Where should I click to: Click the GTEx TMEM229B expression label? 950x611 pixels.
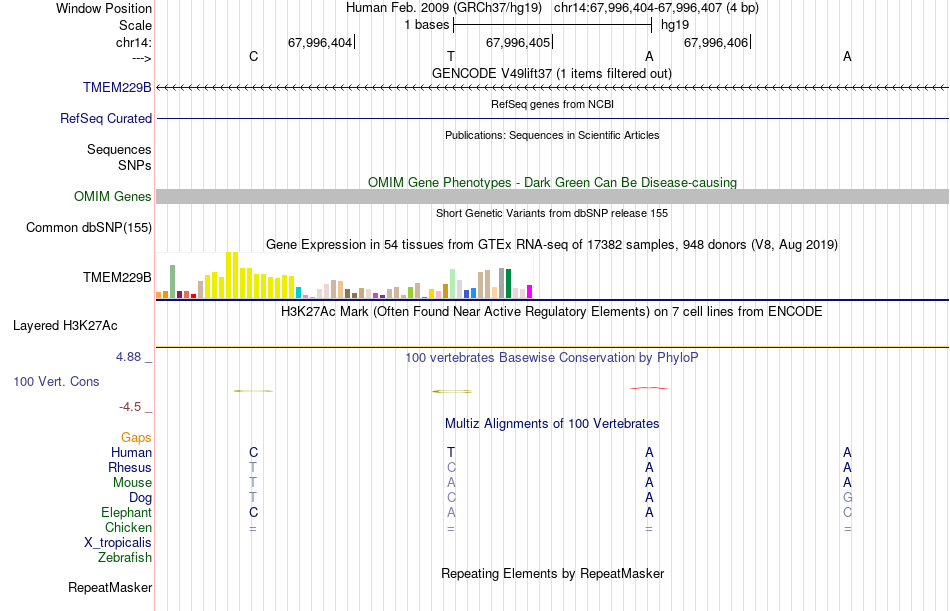click(117, 277)
